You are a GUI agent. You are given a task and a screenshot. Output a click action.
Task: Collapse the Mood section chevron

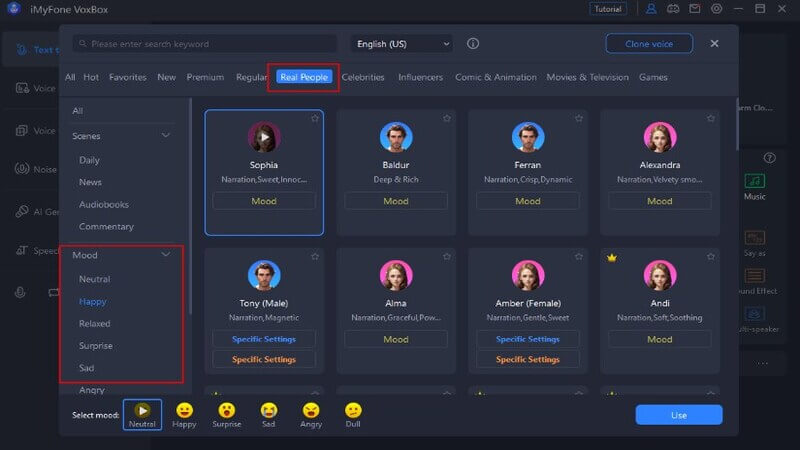click(166, 255)
